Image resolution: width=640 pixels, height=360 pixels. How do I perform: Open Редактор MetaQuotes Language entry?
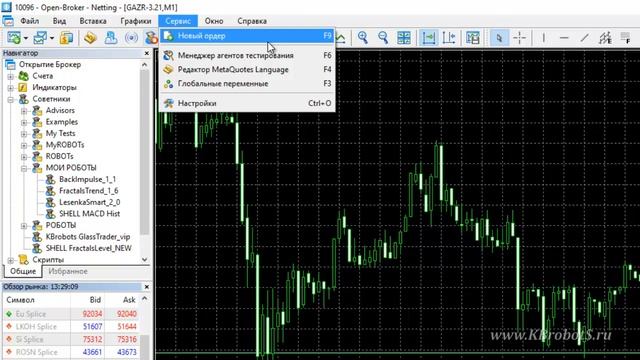click(247, 70)
